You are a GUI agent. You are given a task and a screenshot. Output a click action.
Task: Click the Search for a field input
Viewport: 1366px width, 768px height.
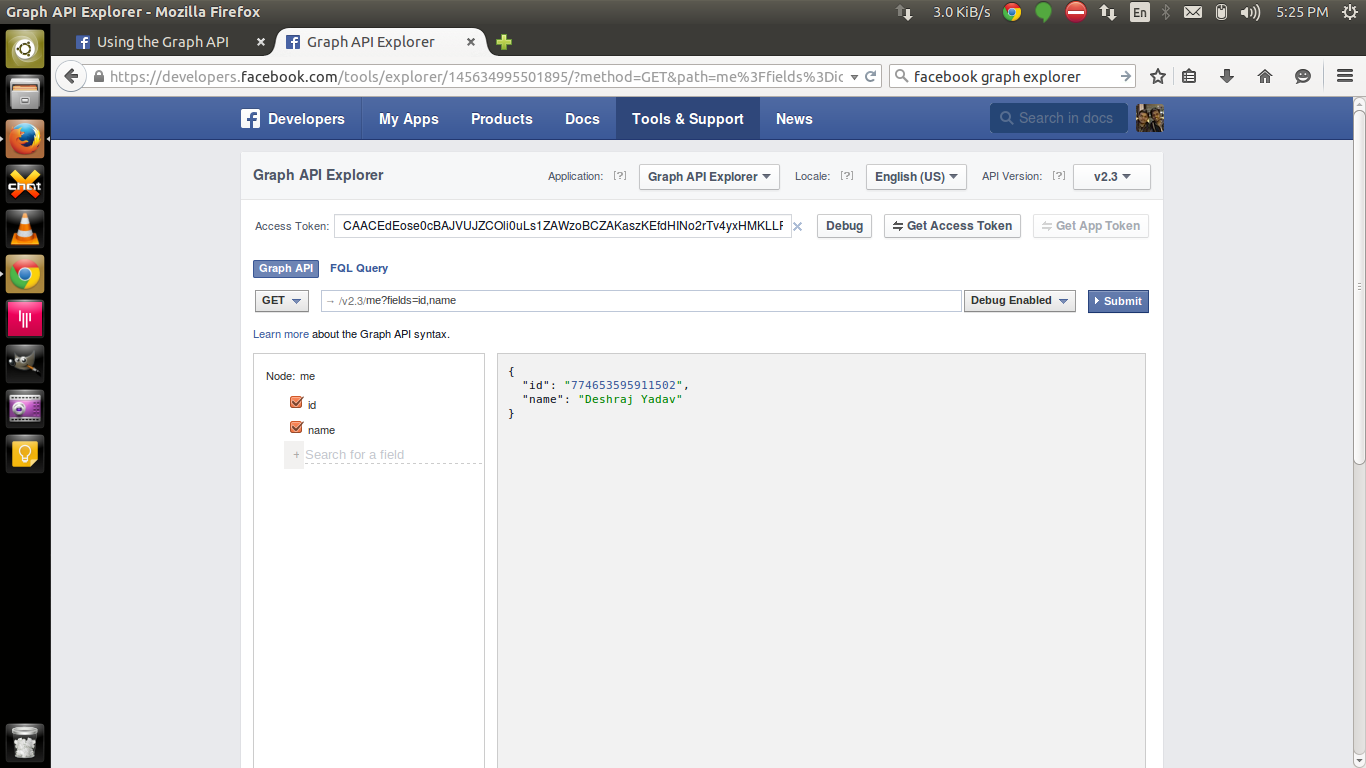click(393, 455)
